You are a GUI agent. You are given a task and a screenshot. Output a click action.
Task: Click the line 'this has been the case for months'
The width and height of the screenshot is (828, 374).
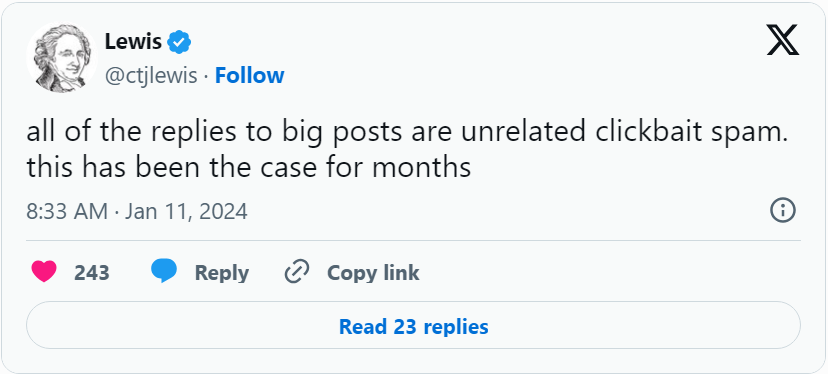tap(249, 167)
